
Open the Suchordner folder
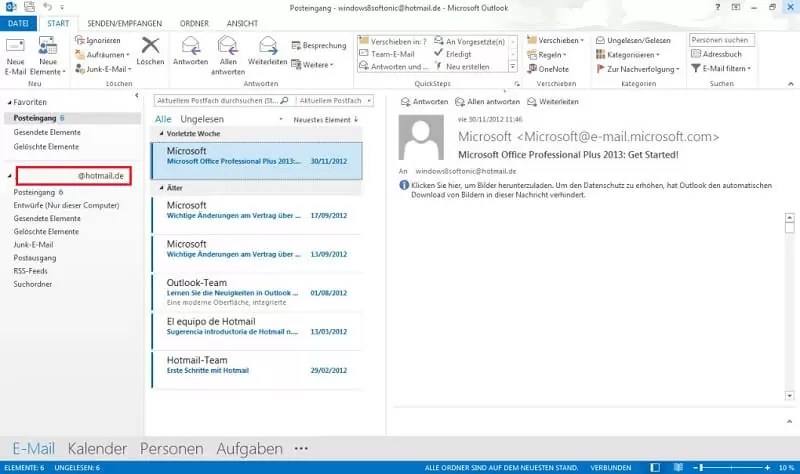33,284
